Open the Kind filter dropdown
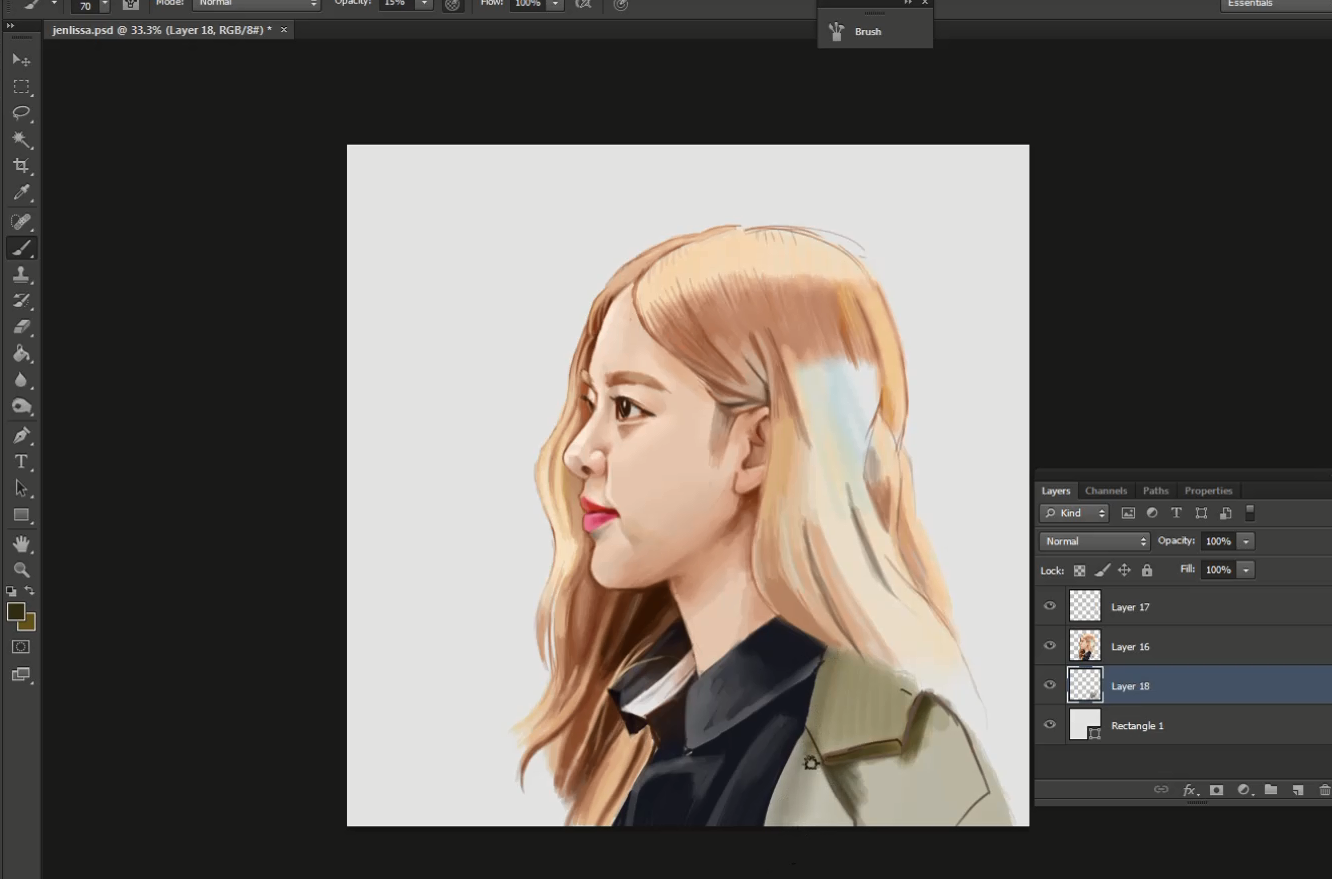The width and height of the screenshot is (1332, 879). (1074, 513)
